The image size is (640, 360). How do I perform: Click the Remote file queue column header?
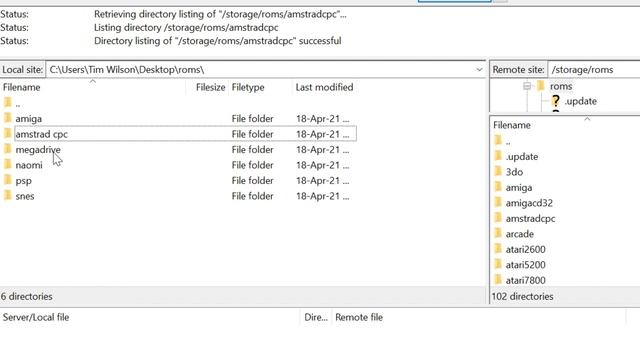coord(359,318)
